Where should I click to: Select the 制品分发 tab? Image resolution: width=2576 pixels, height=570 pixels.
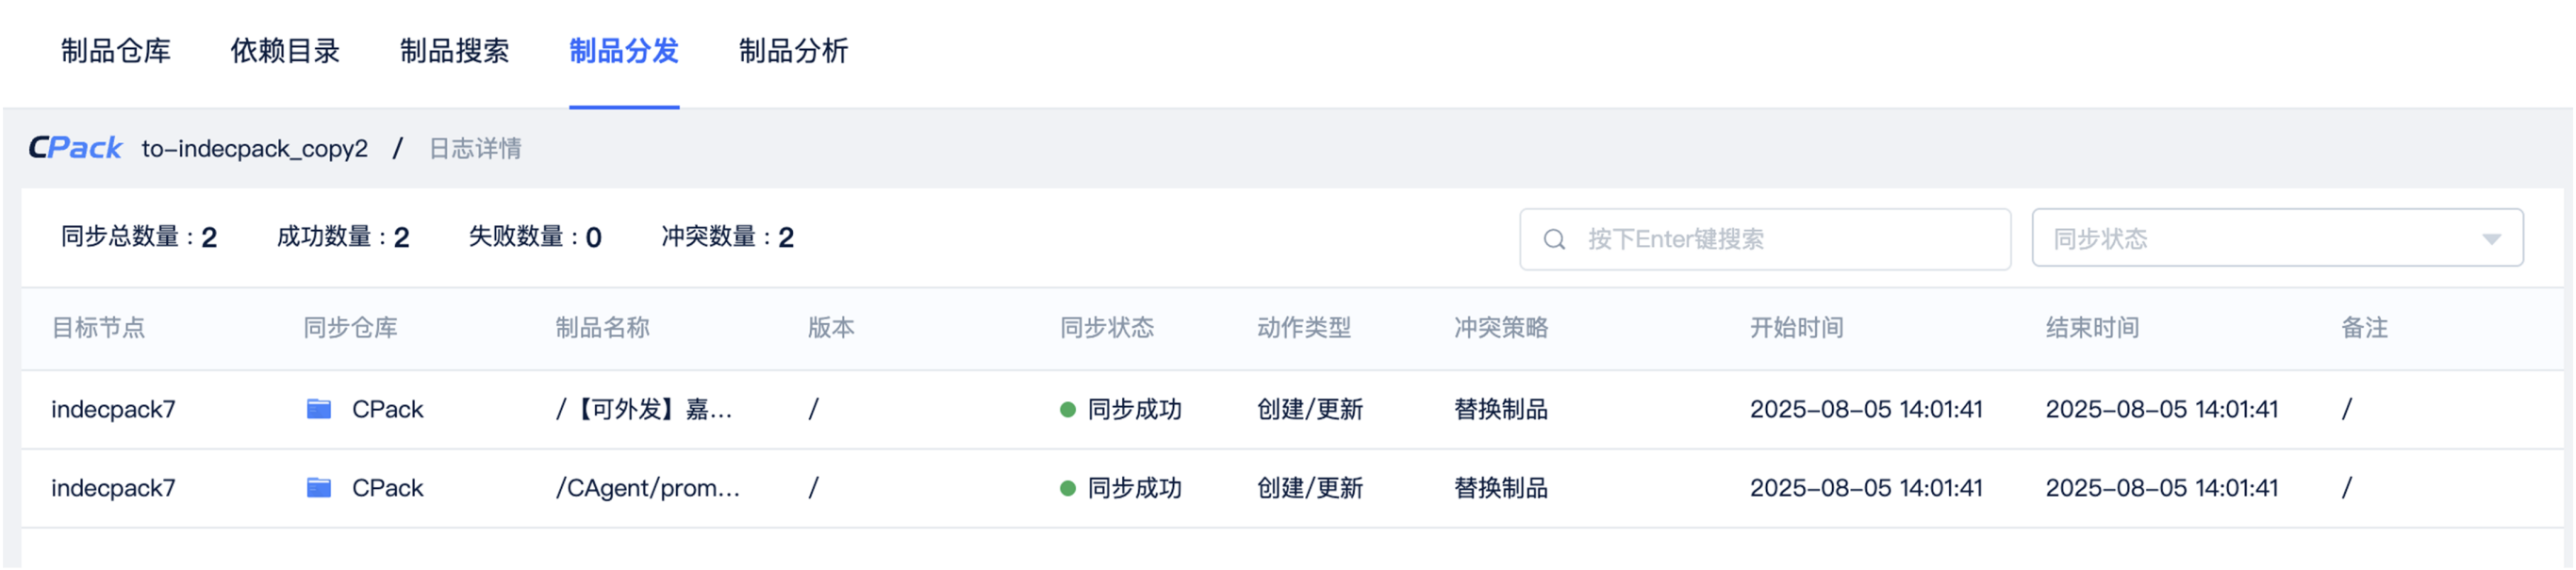coord(624,51)
